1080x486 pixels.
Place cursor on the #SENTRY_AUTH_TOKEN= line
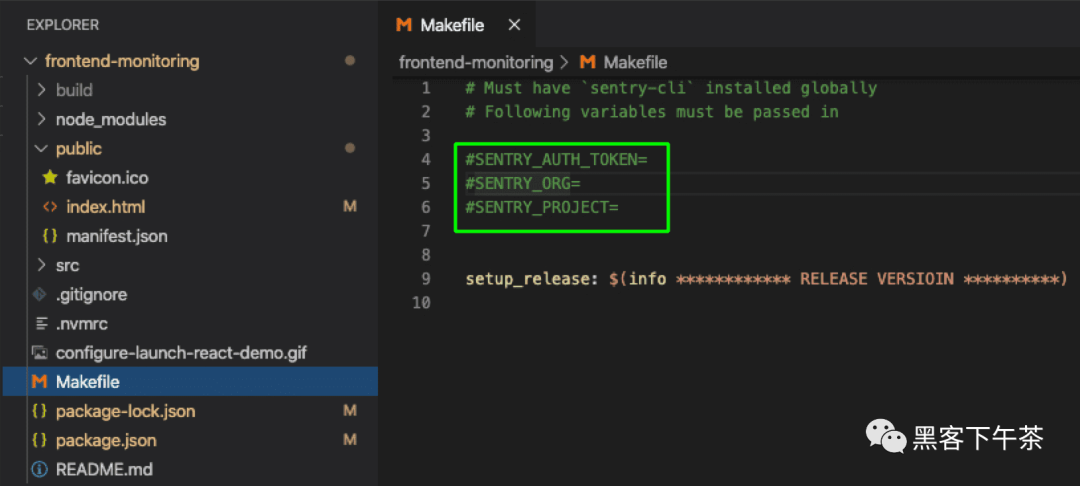[557, 160]
